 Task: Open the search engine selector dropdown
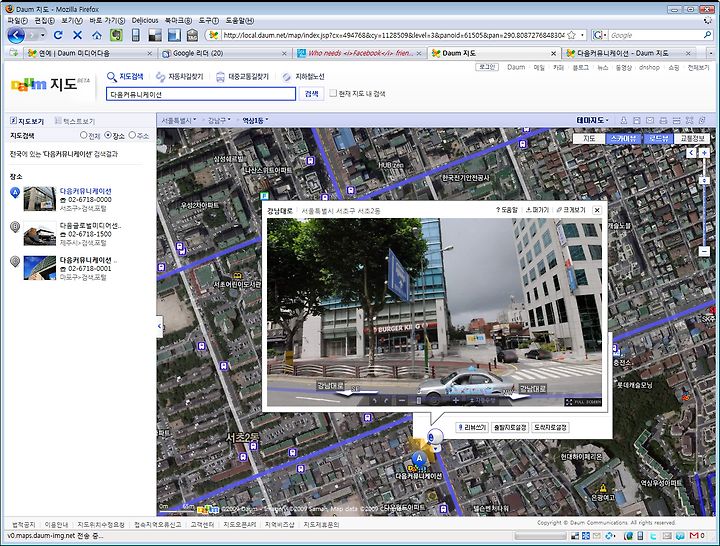click(x=600, y=35)
